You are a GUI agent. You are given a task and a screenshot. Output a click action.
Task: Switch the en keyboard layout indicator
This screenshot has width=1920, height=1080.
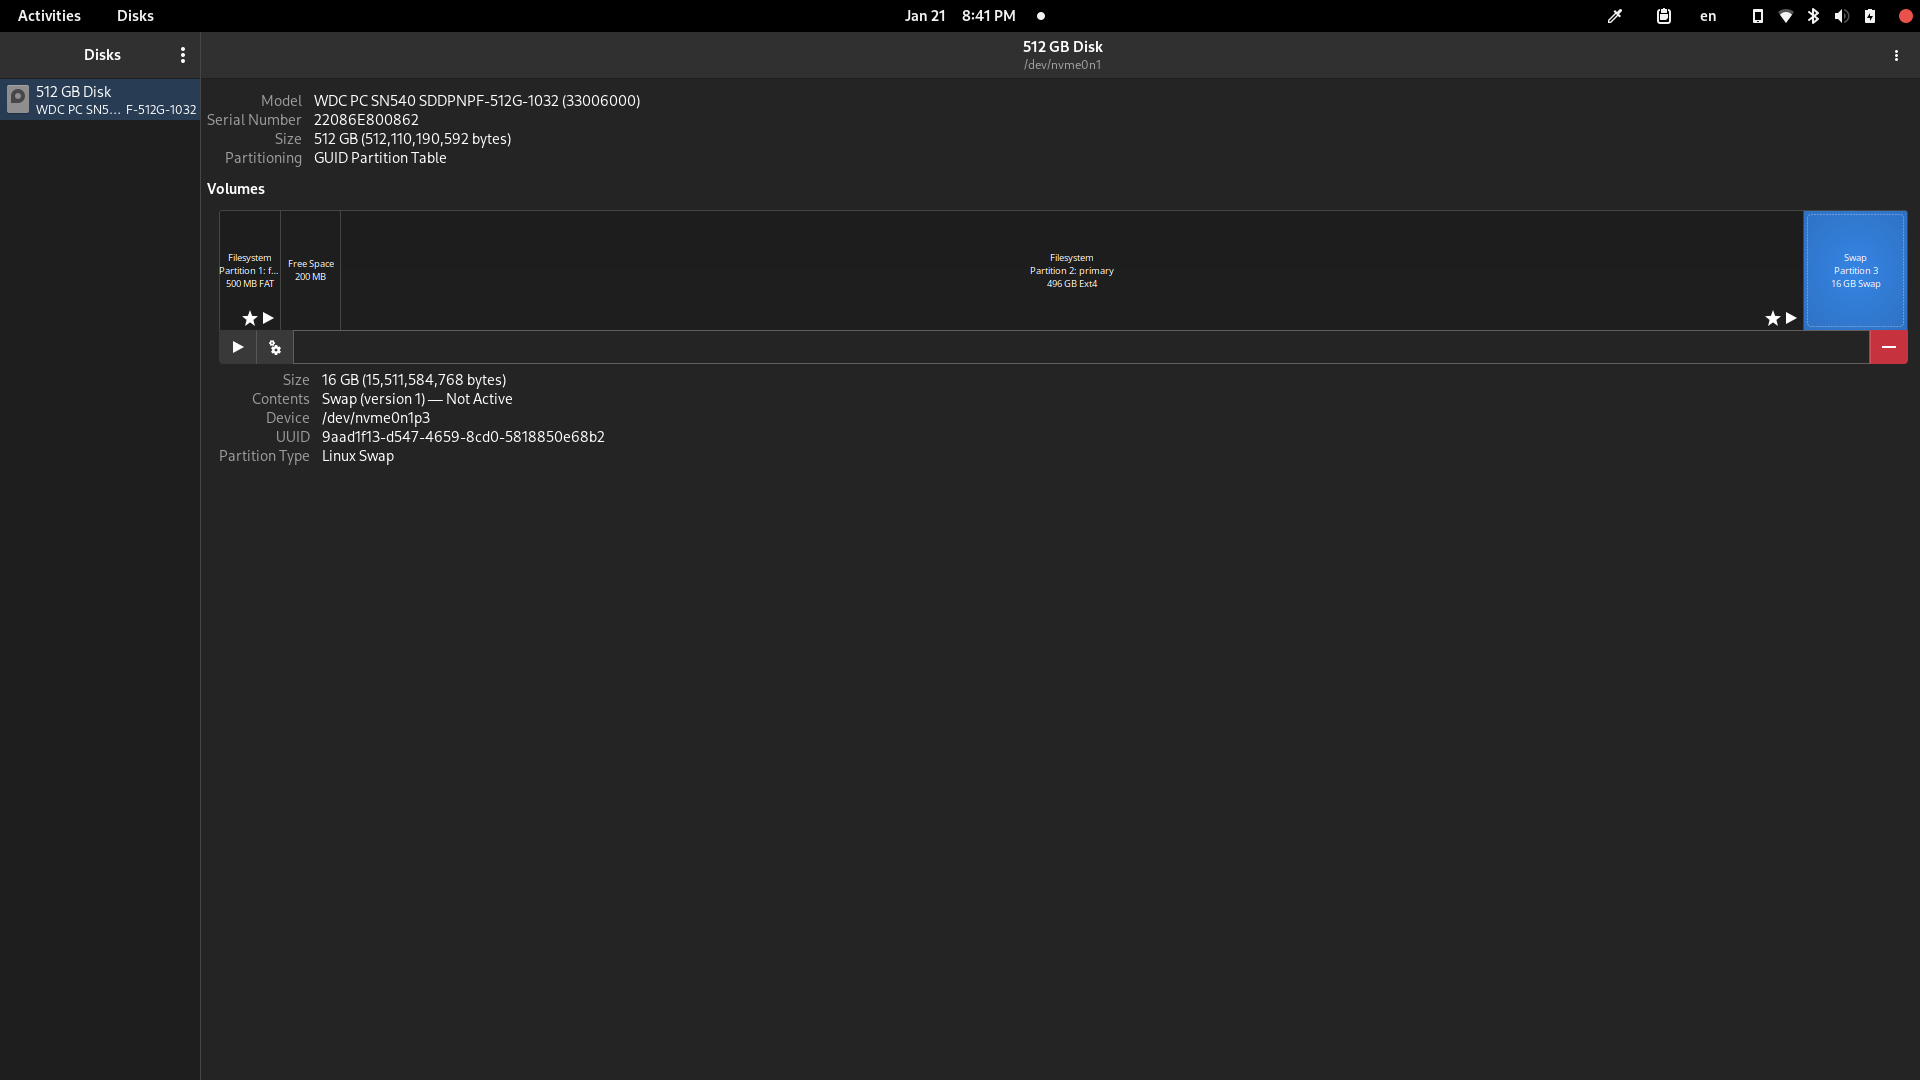[x=1708, y=16]
